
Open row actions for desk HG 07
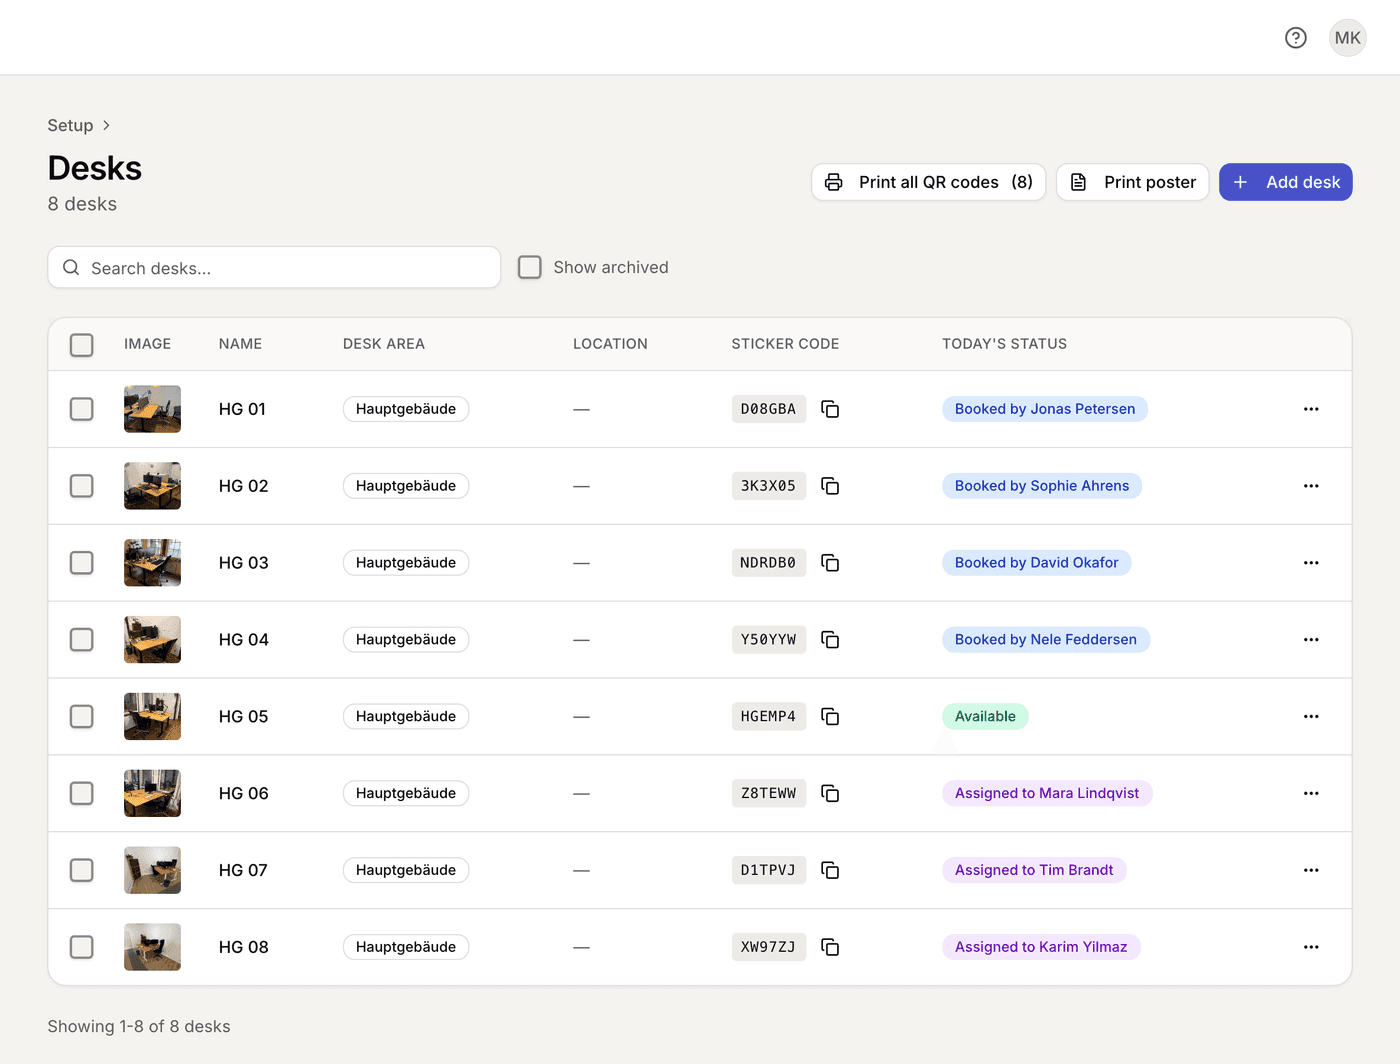click(x=1311, y=870)
